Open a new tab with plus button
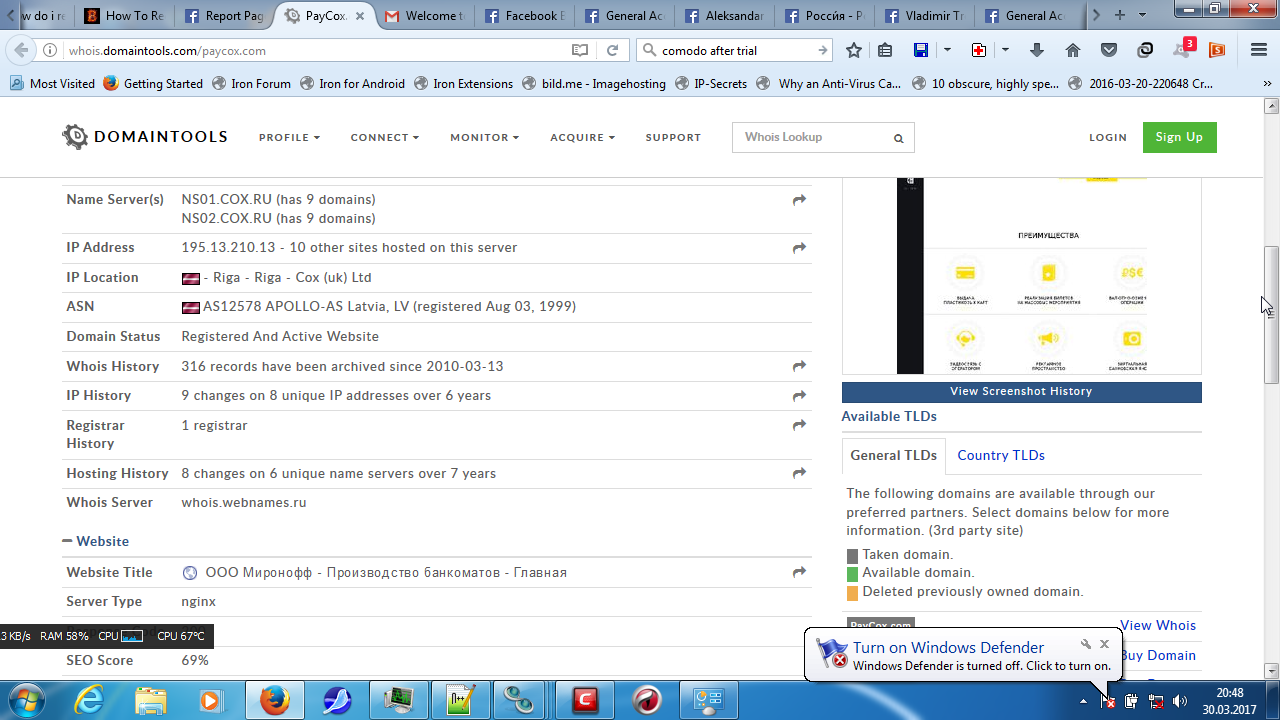Screen dimensions: 1280x720 pos(1120,15)
